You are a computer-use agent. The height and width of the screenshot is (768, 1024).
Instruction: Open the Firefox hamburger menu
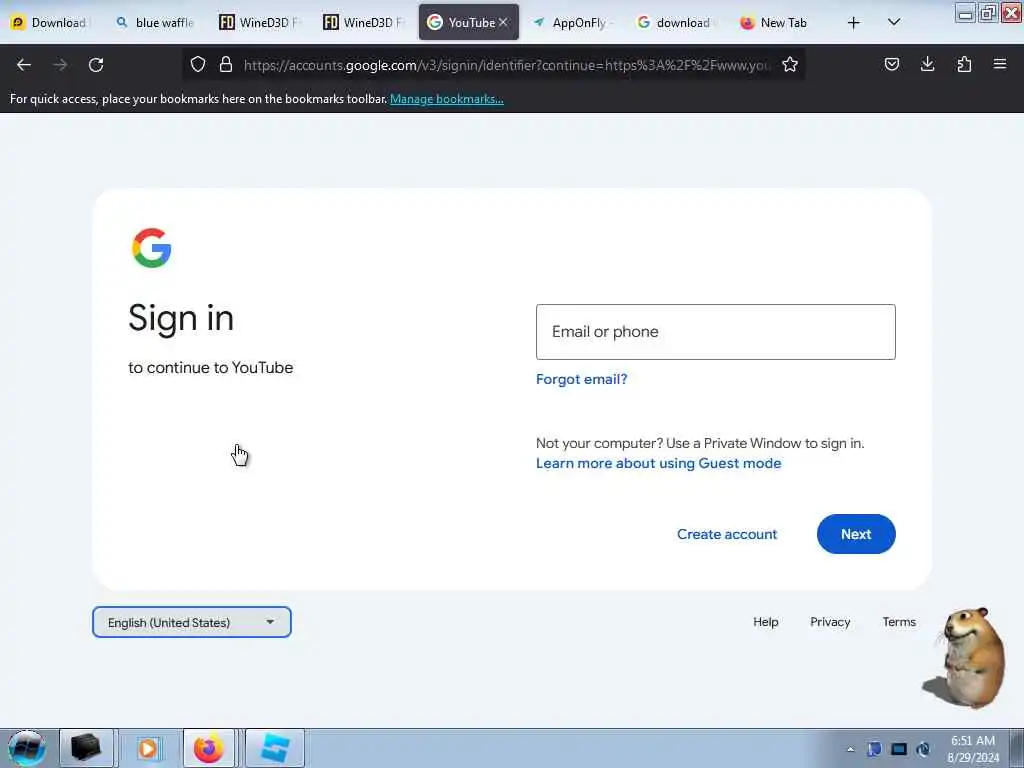1000,64
